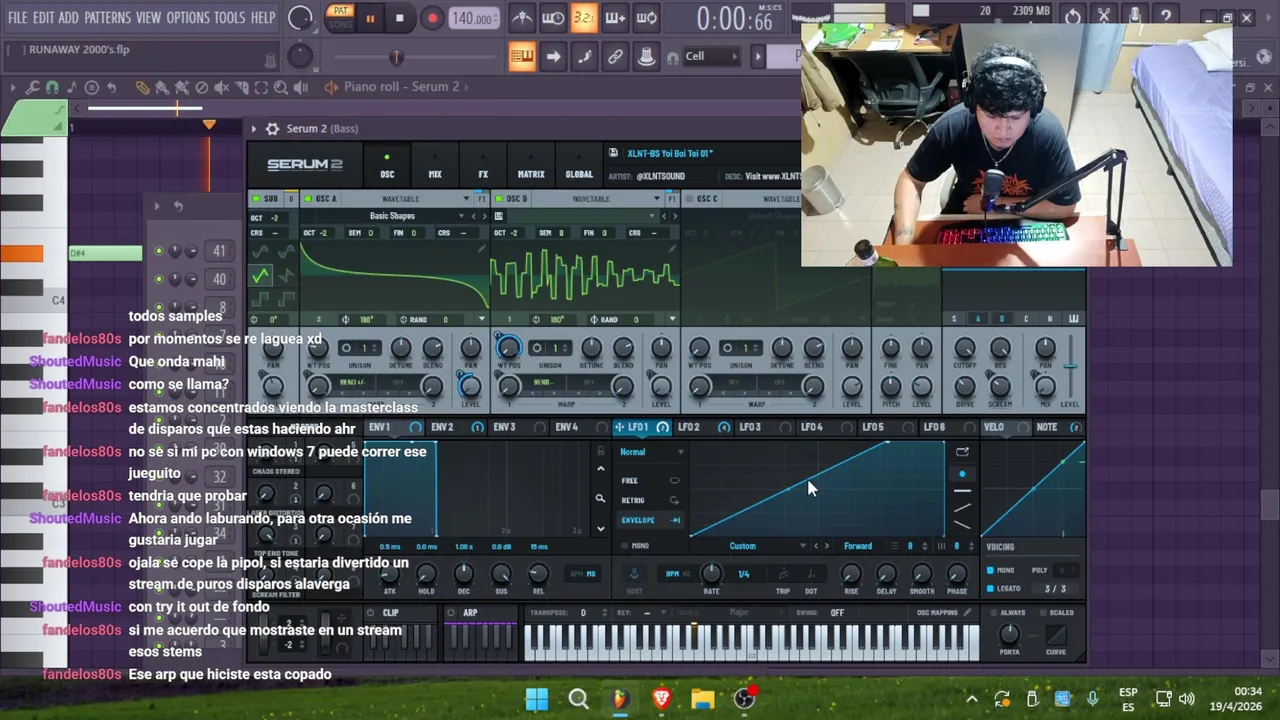Enable the SCALED portamento checkbox
Image resolution: width=1280 pixels, height=720 pixels.
(x=1045, y=613)
